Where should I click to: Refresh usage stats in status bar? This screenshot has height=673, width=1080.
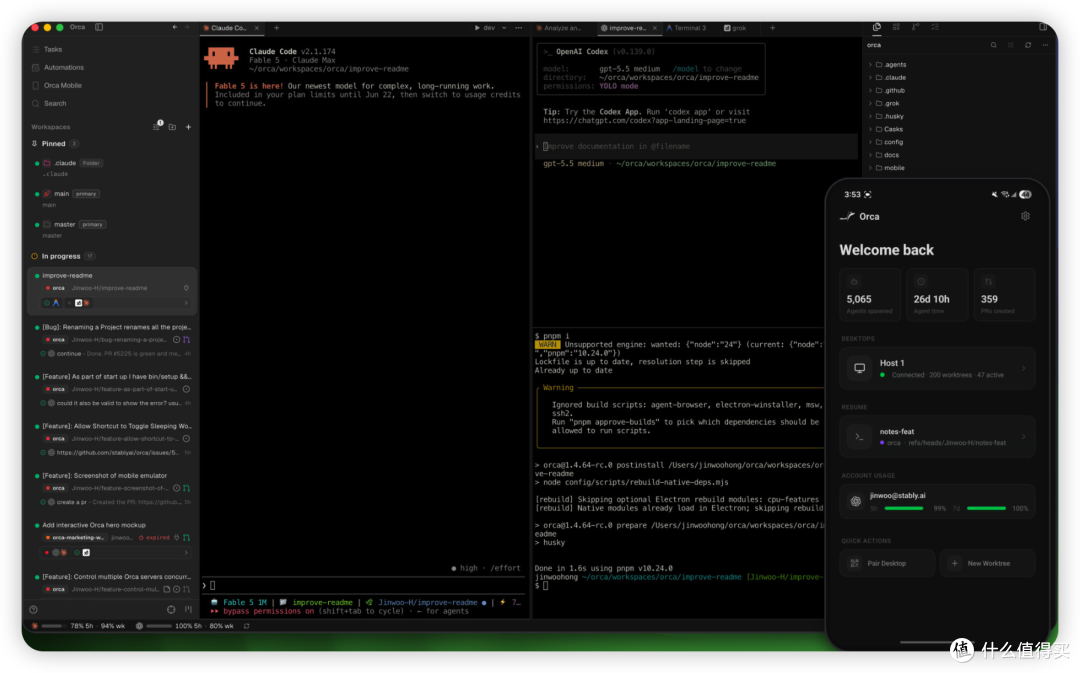[x=247, y=626]
